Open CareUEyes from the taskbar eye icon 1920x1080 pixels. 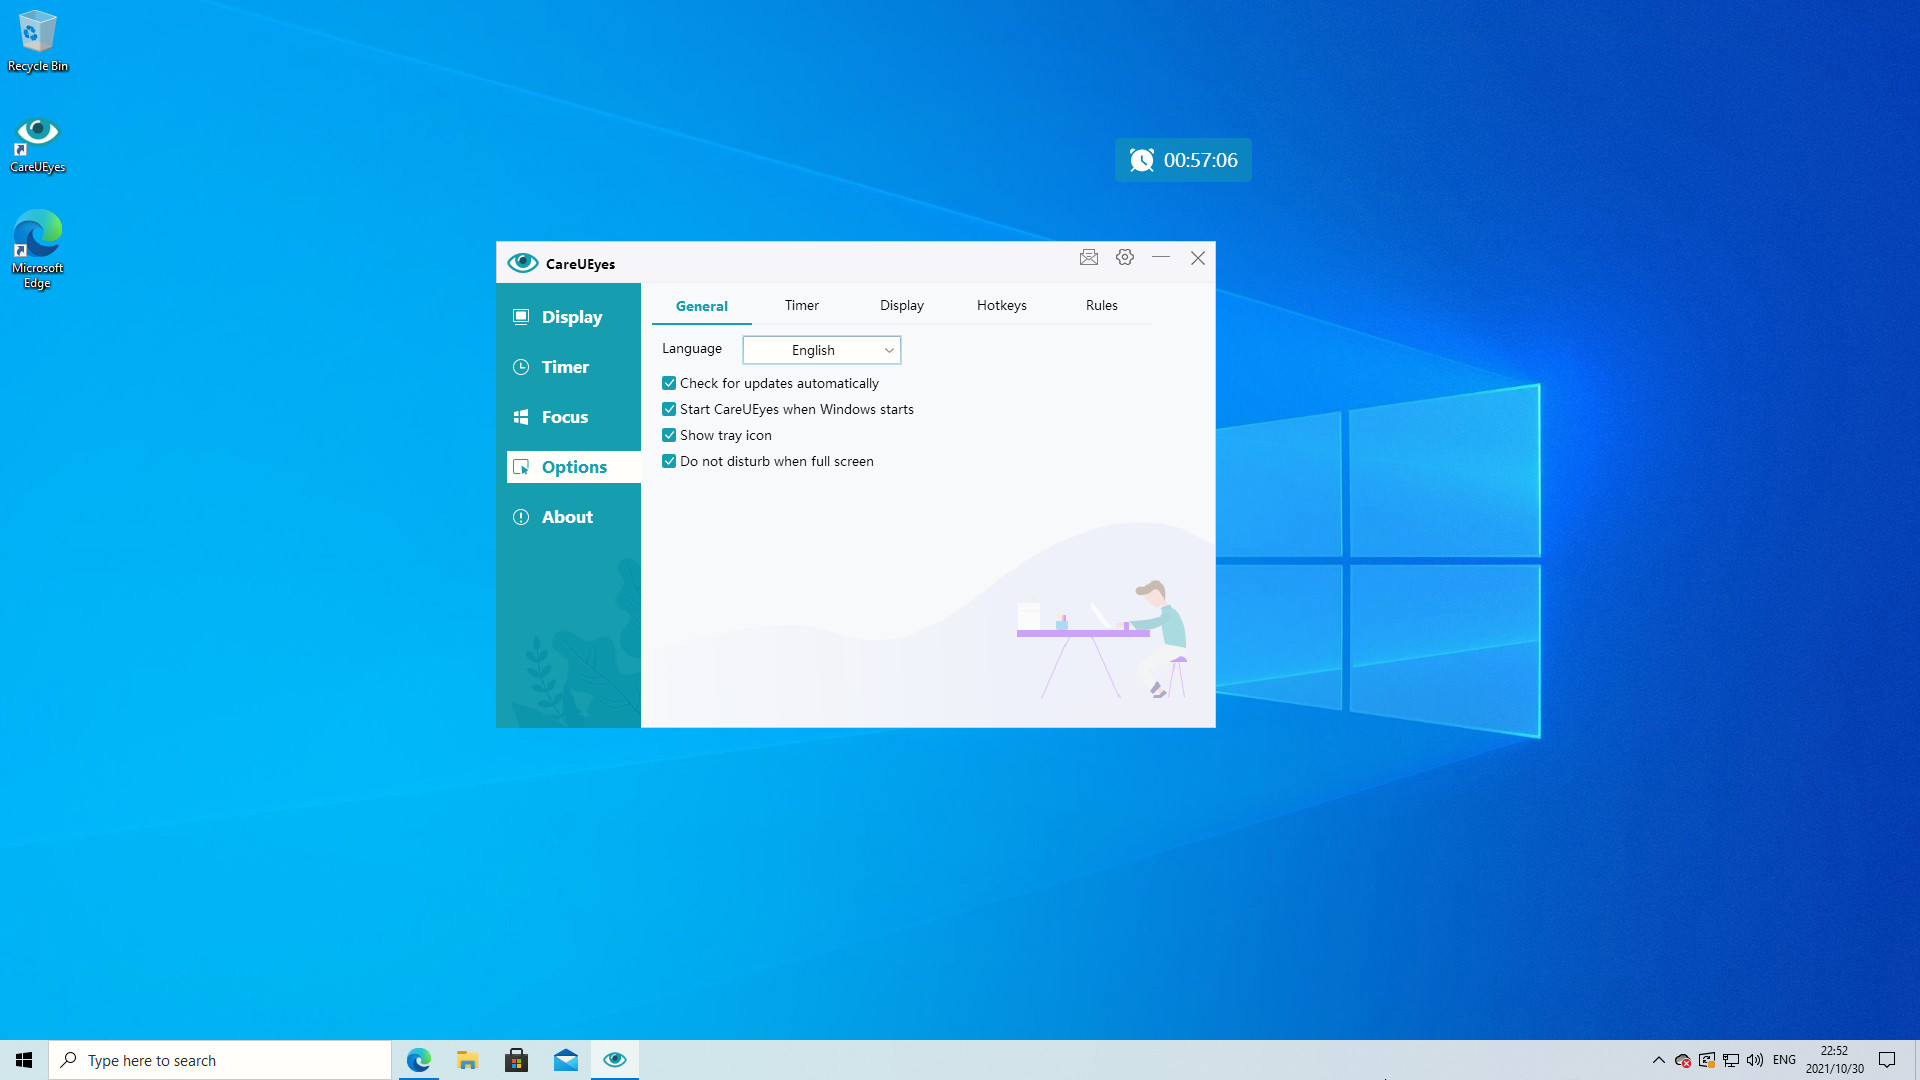click(614, 1059)
